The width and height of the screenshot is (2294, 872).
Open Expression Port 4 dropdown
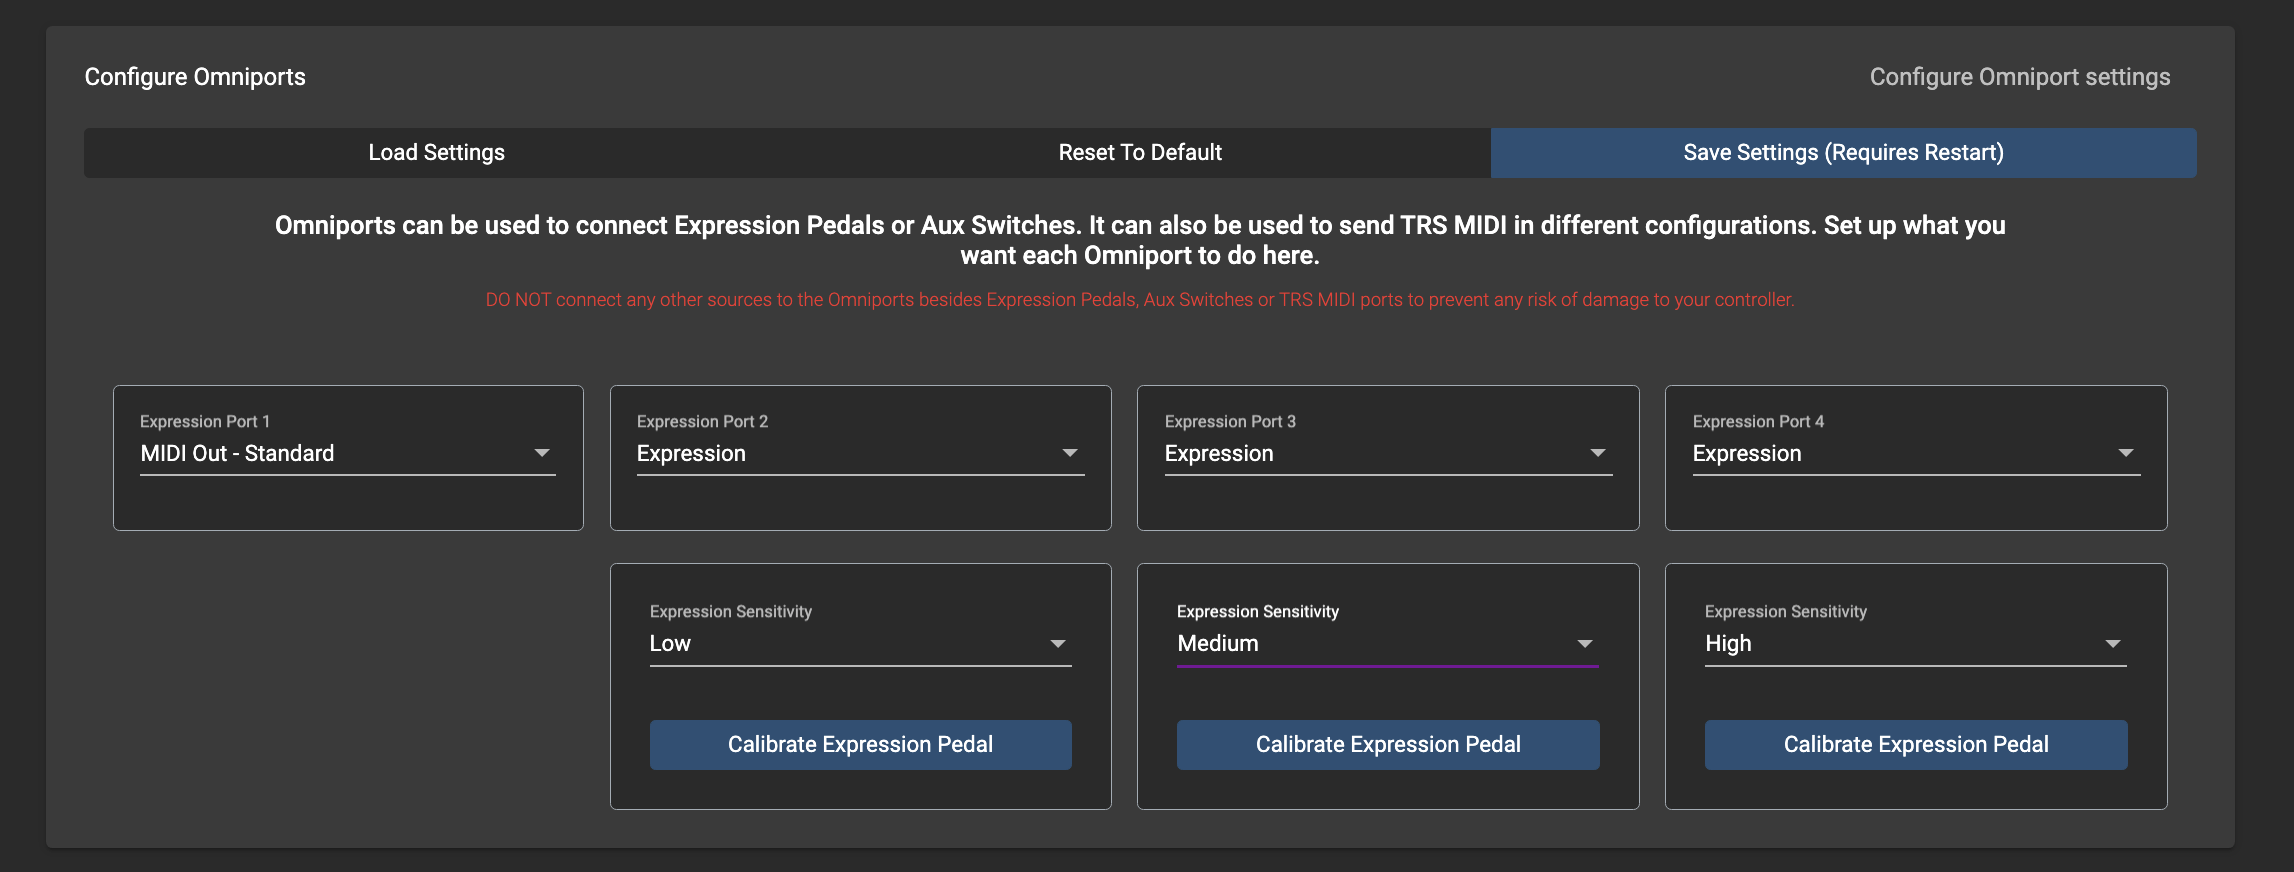pos(1901,454)
